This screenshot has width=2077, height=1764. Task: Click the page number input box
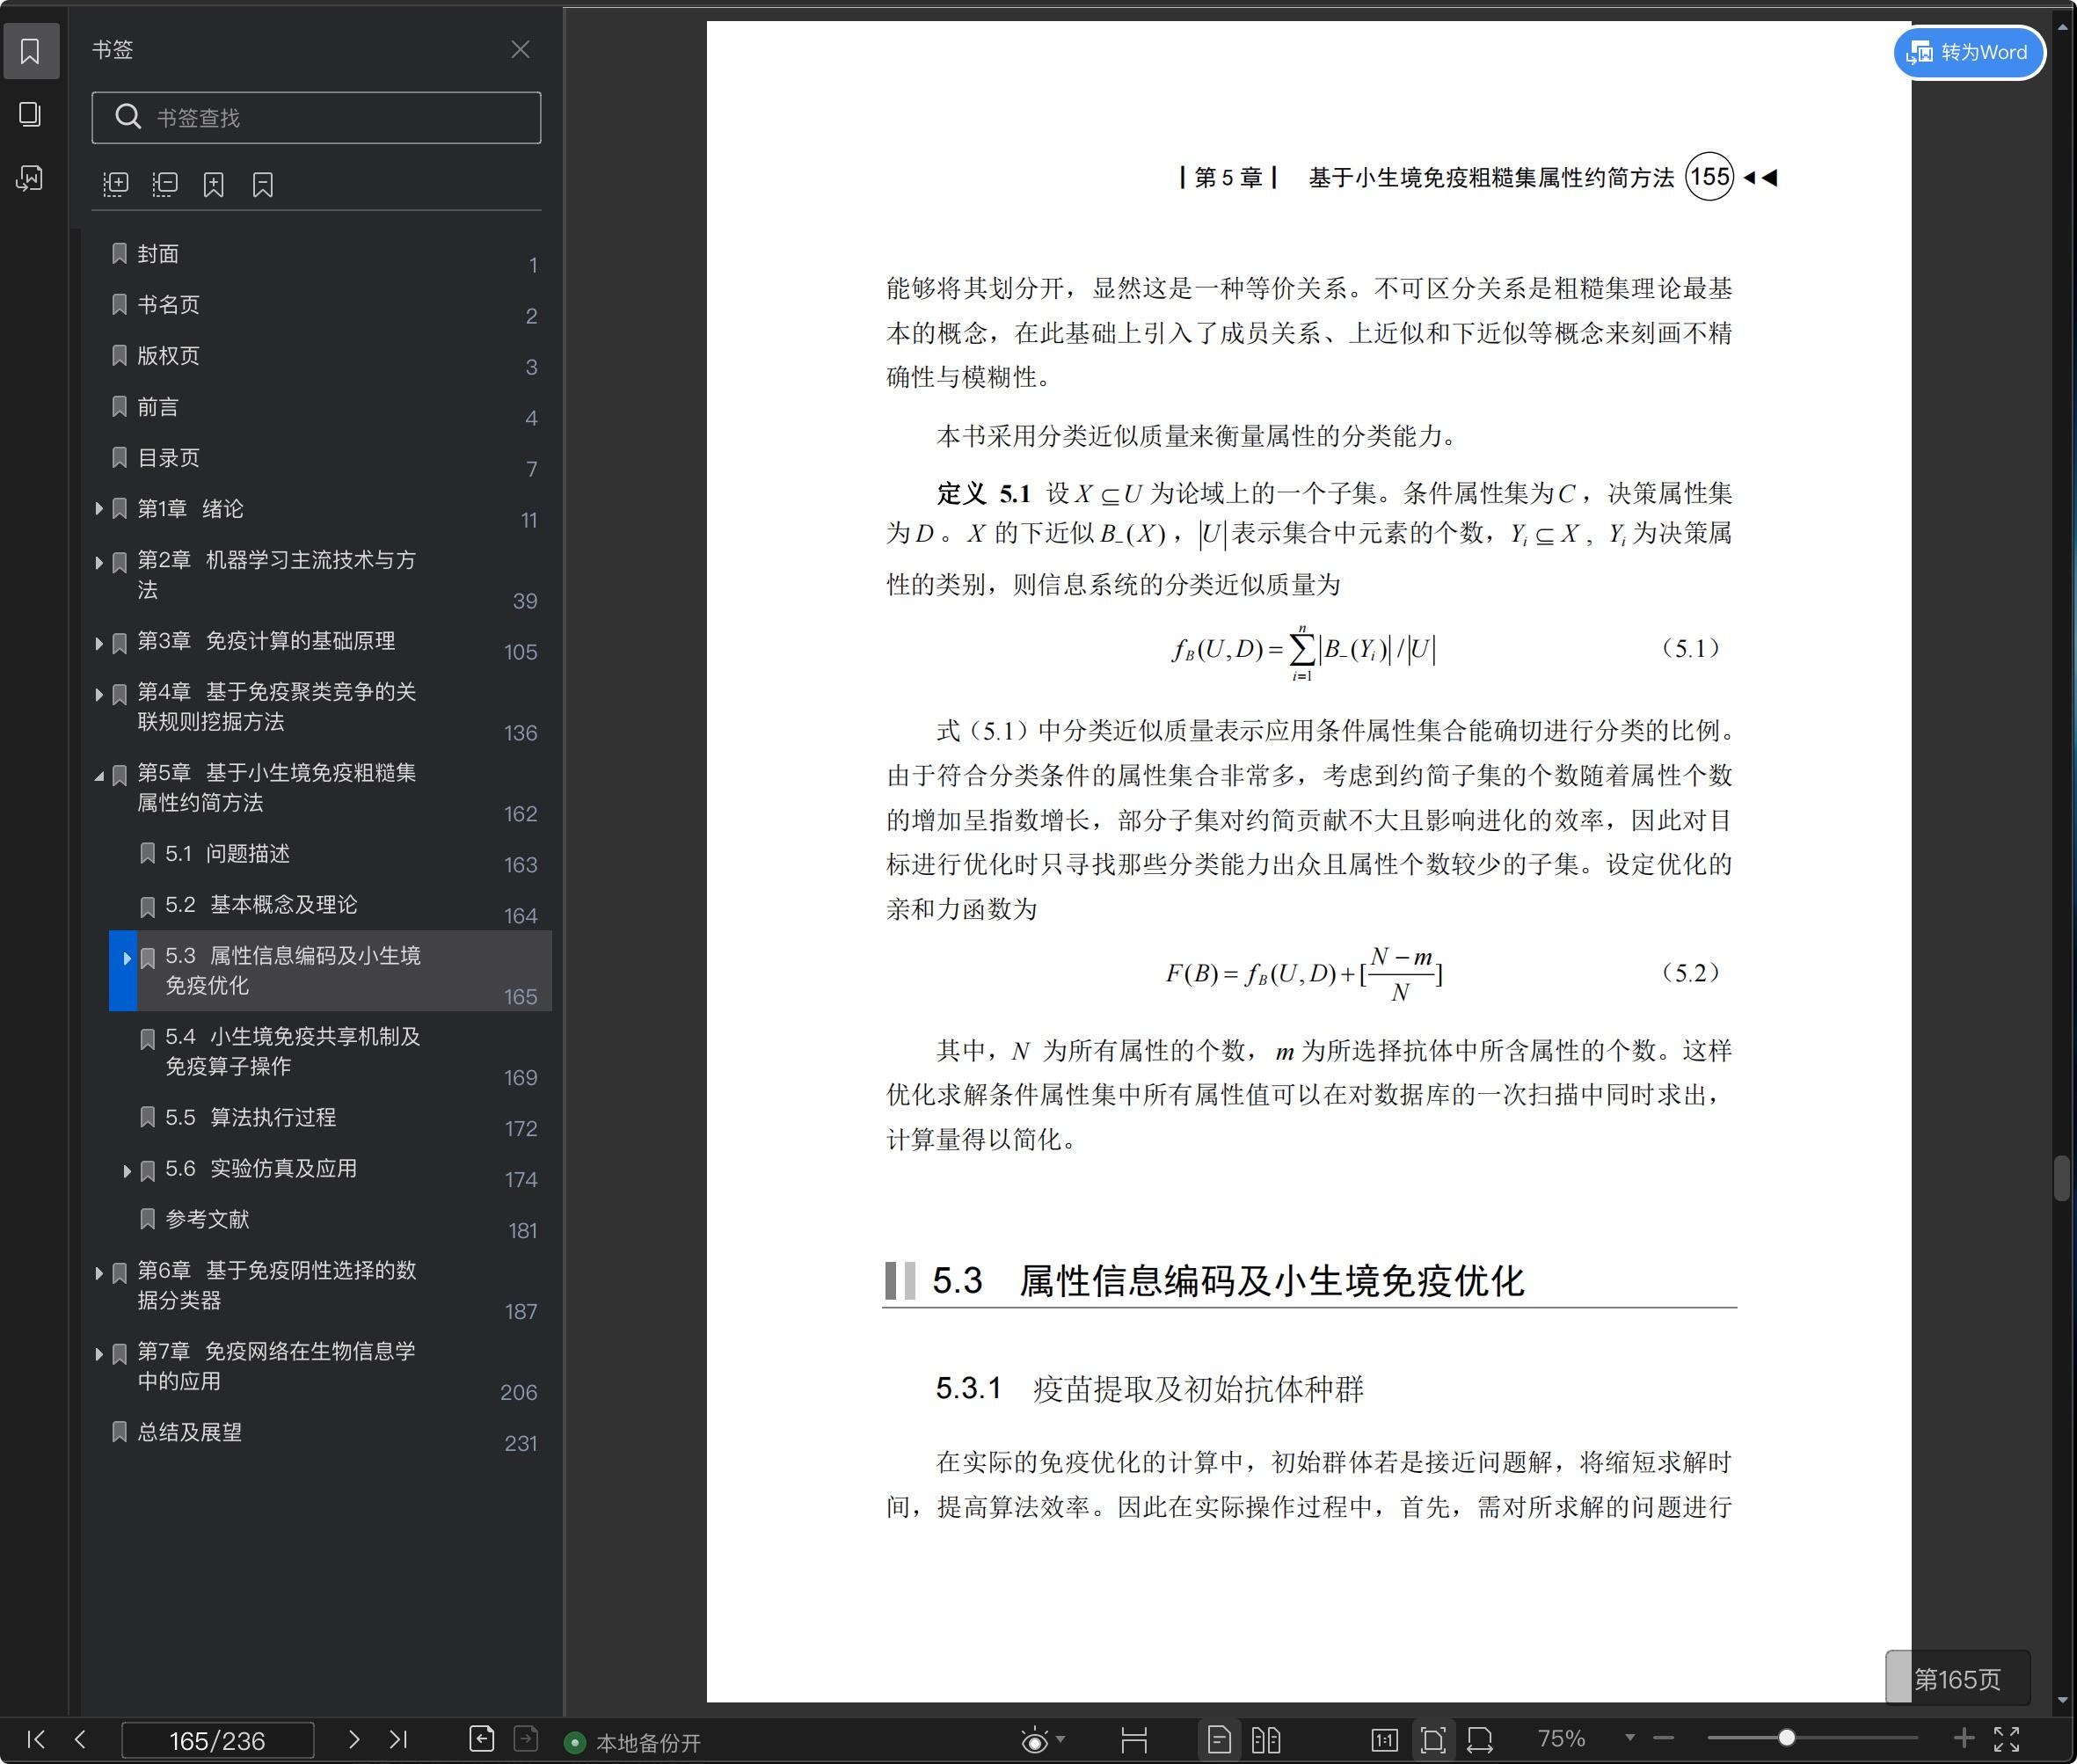point(217,1740)
